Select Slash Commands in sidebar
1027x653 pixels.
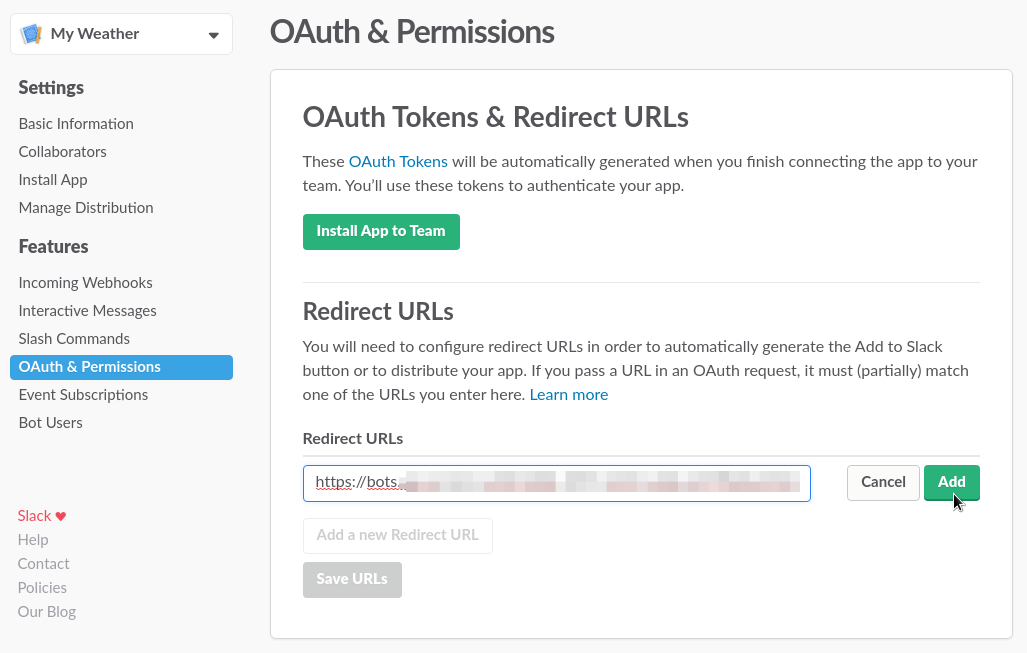pos(74,339)
